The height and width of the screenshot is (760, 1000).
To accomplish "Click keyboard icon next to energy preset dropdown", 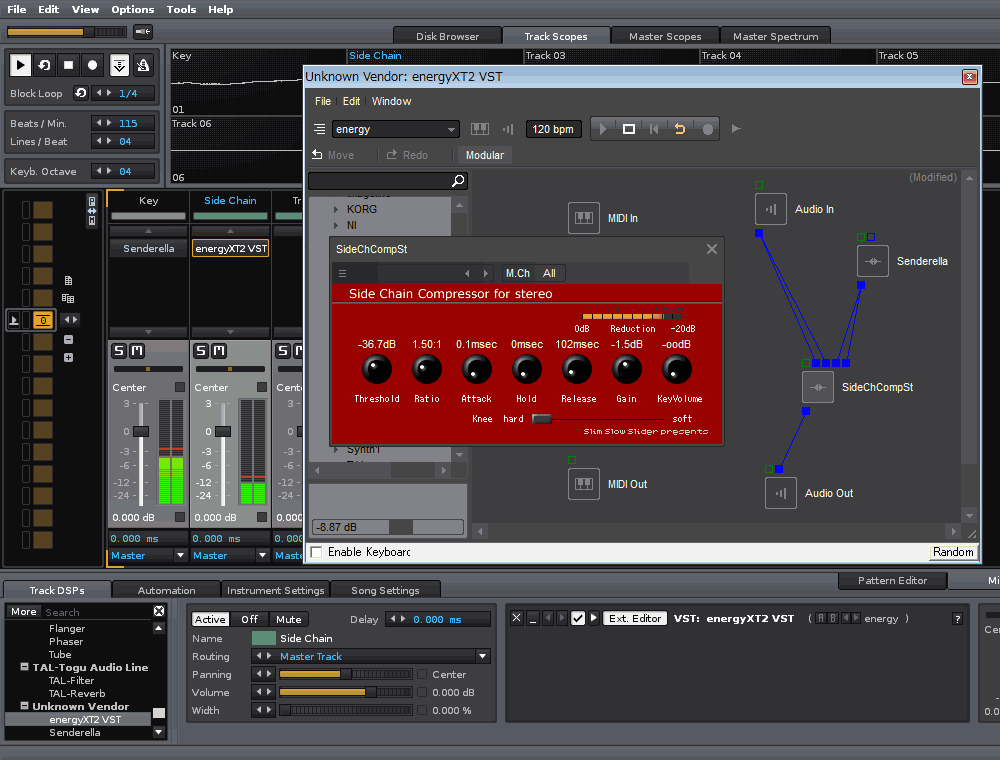I will pos(480,129).
